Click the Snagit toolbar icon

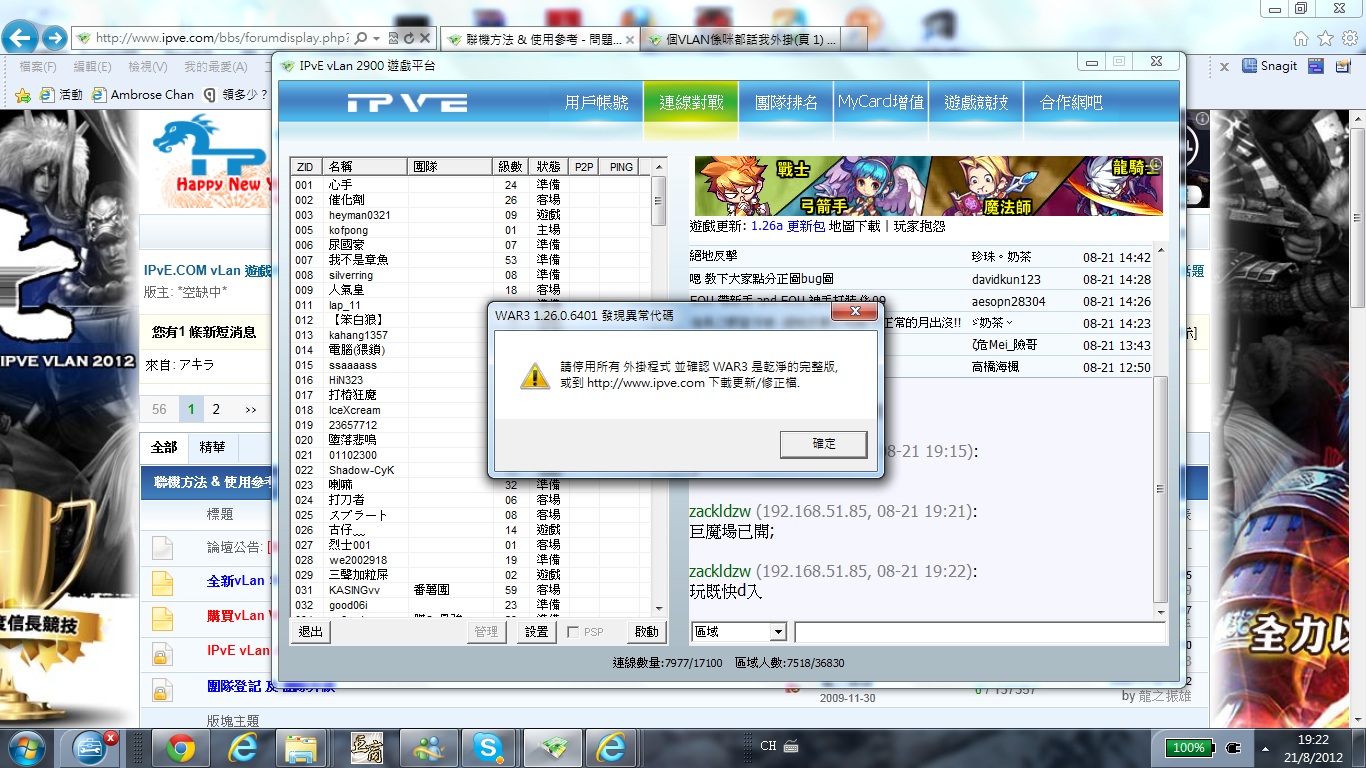pyautogui.click(x=1270, y=66)
